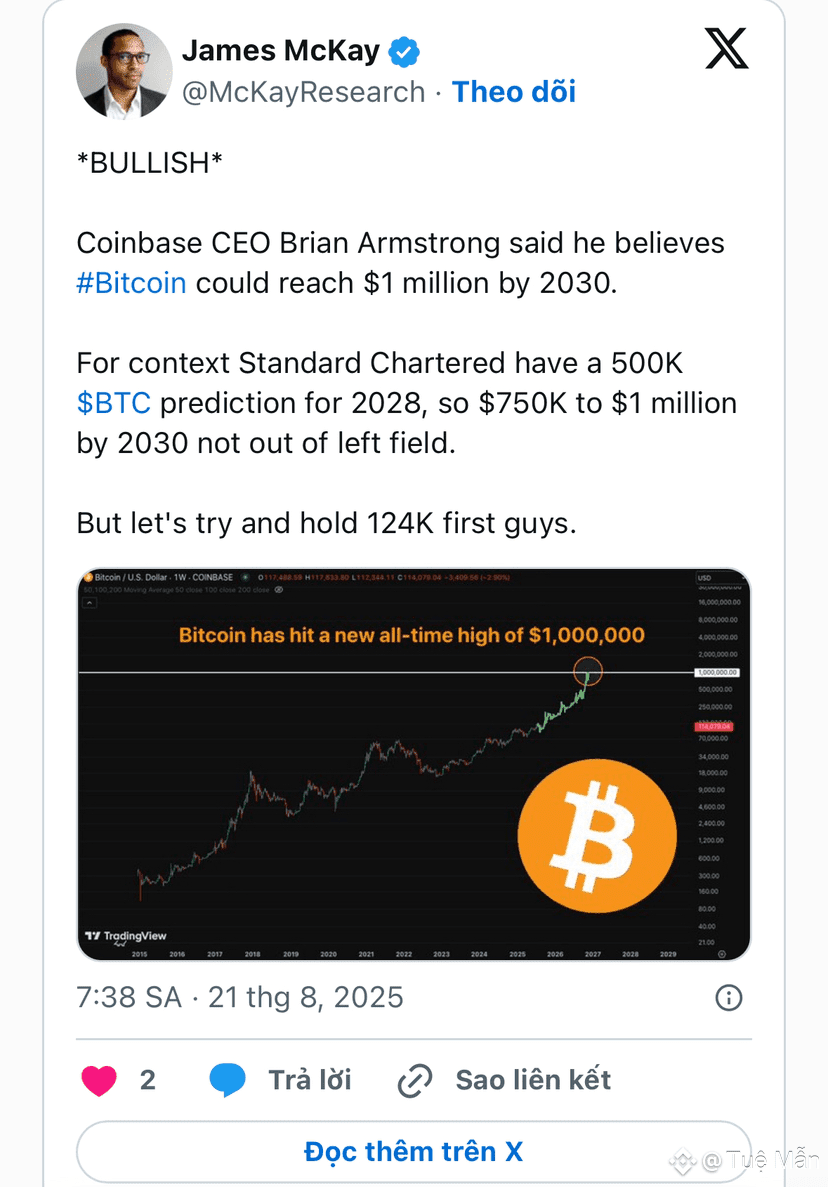This screenshot has height=1187, width=828.
Task: Follow the account via Theo dõi
Action: (x=514, y=92)
